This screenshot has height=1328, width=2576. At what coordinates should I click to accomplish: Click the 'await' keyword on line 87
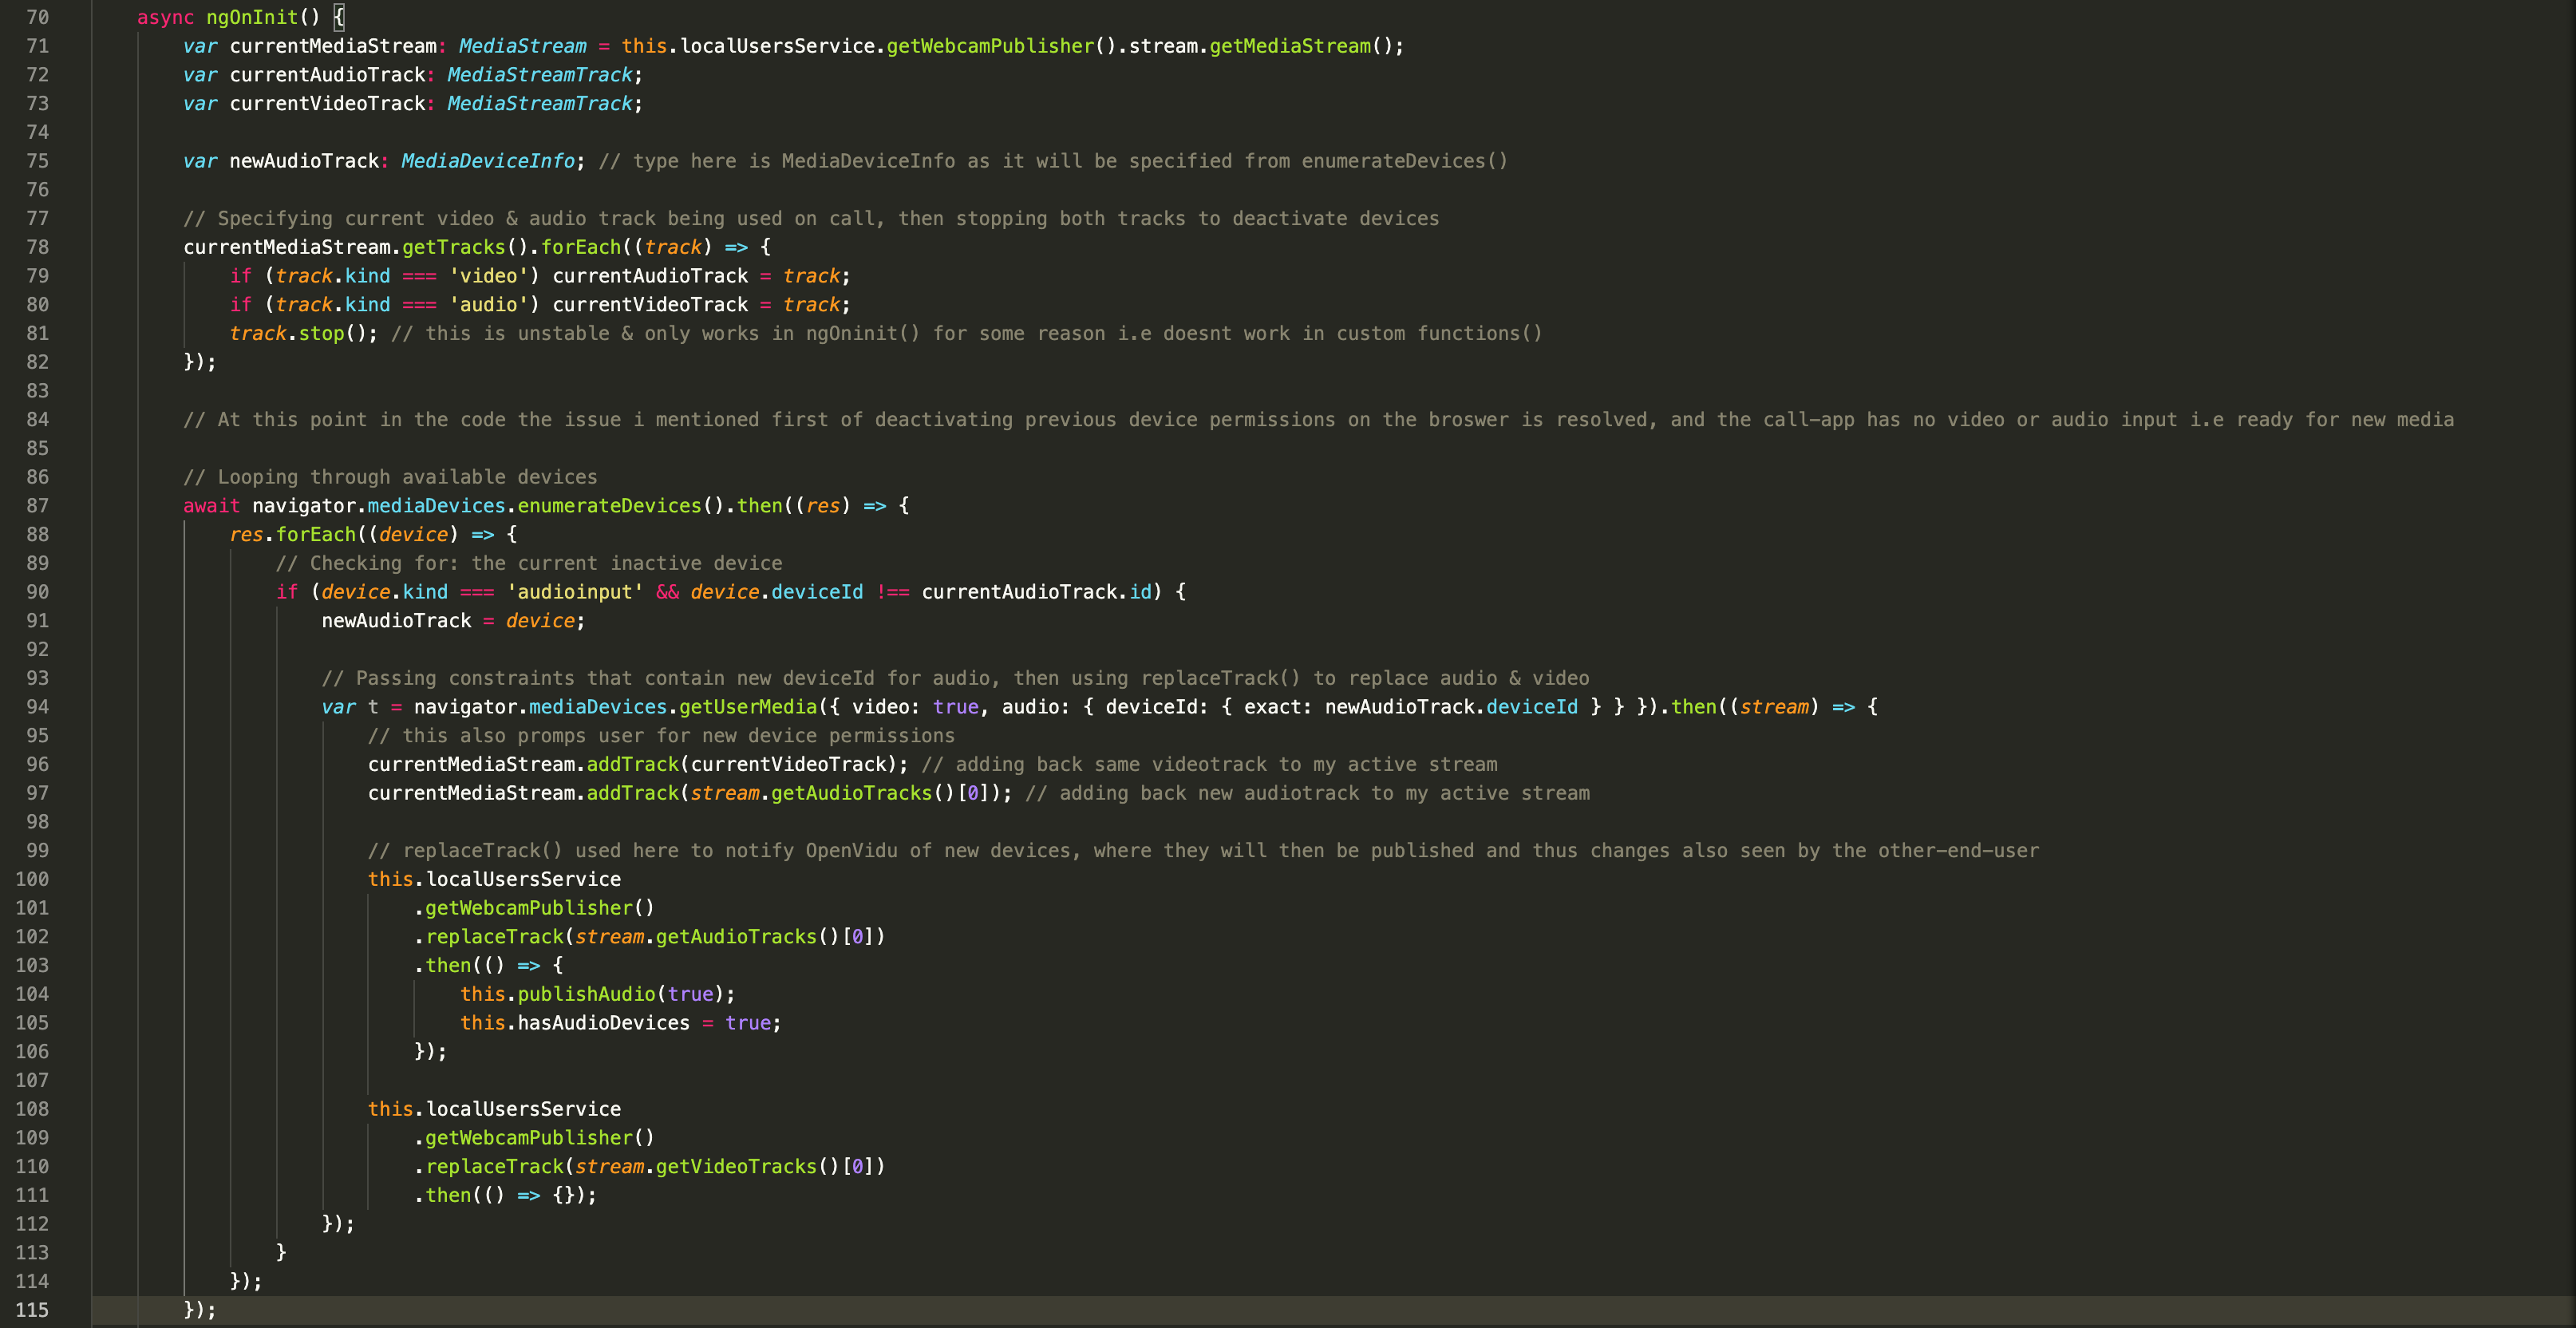tap(211, 506)
